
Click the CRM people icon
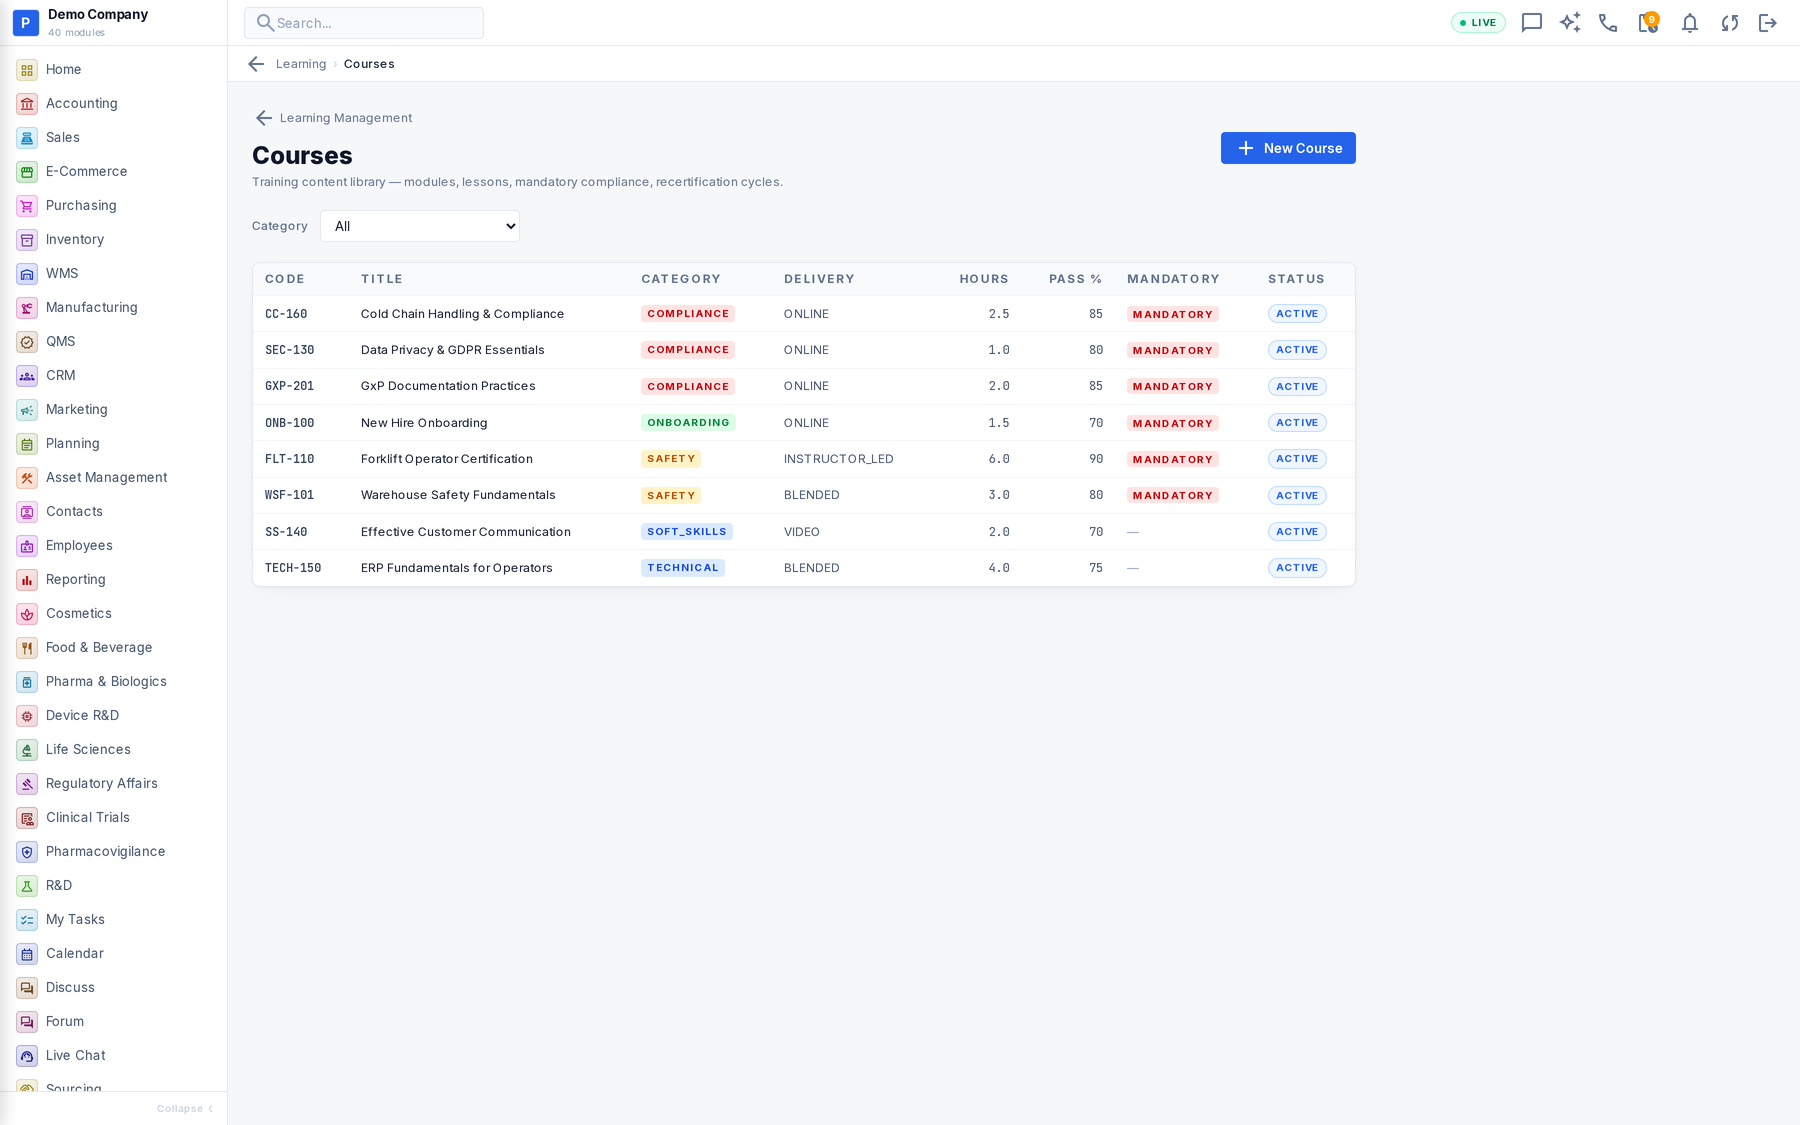(27, 376)
